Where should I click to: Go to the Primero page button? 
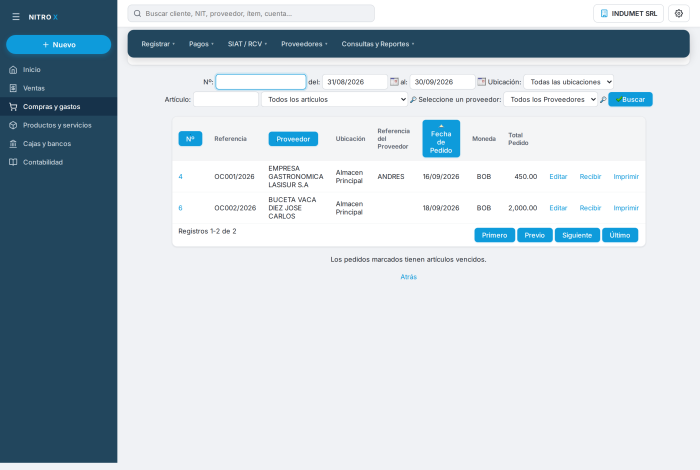[494, 235]
